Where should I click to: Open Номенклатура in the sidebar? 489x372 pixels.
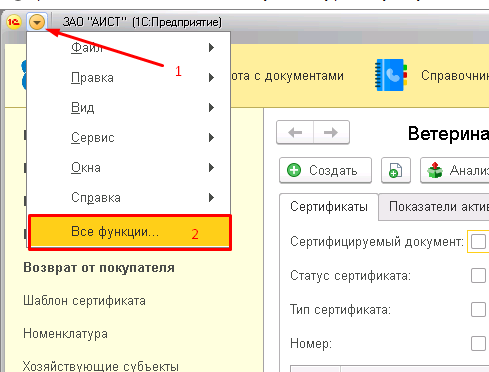(65, 334)
